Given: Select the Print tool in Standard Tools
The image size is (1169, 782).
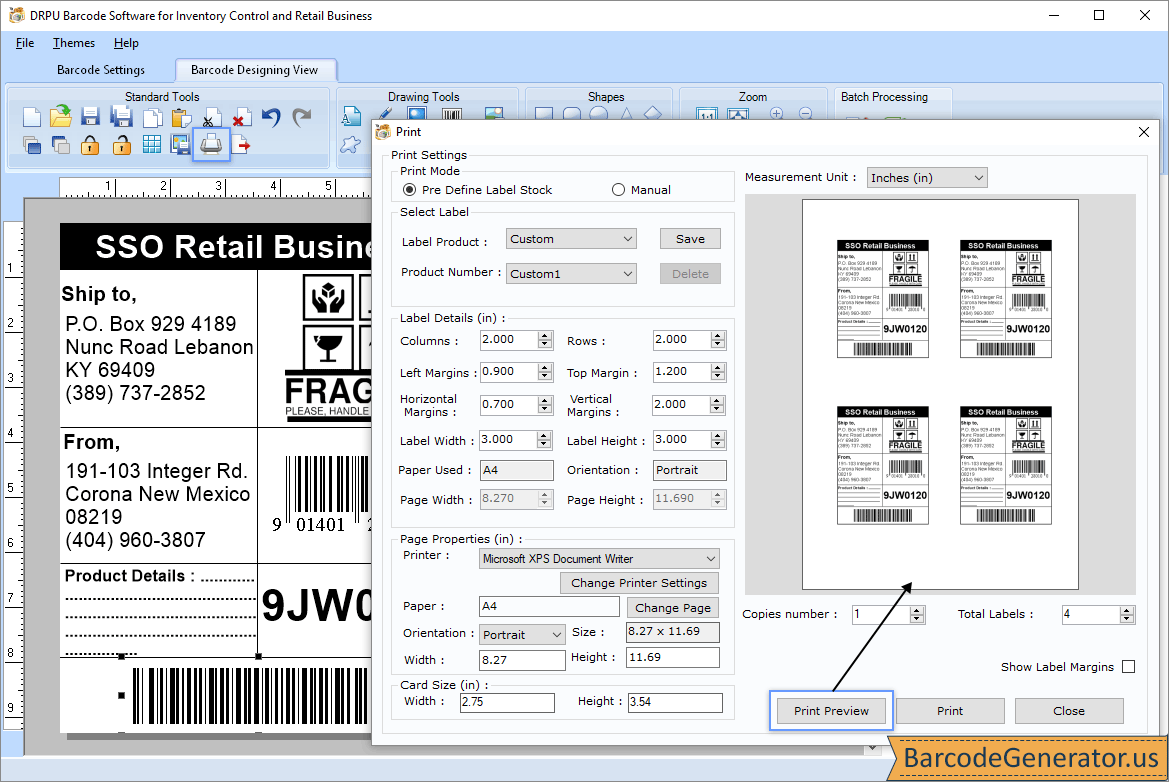Looking at the screenshot, I should [210, 144].
